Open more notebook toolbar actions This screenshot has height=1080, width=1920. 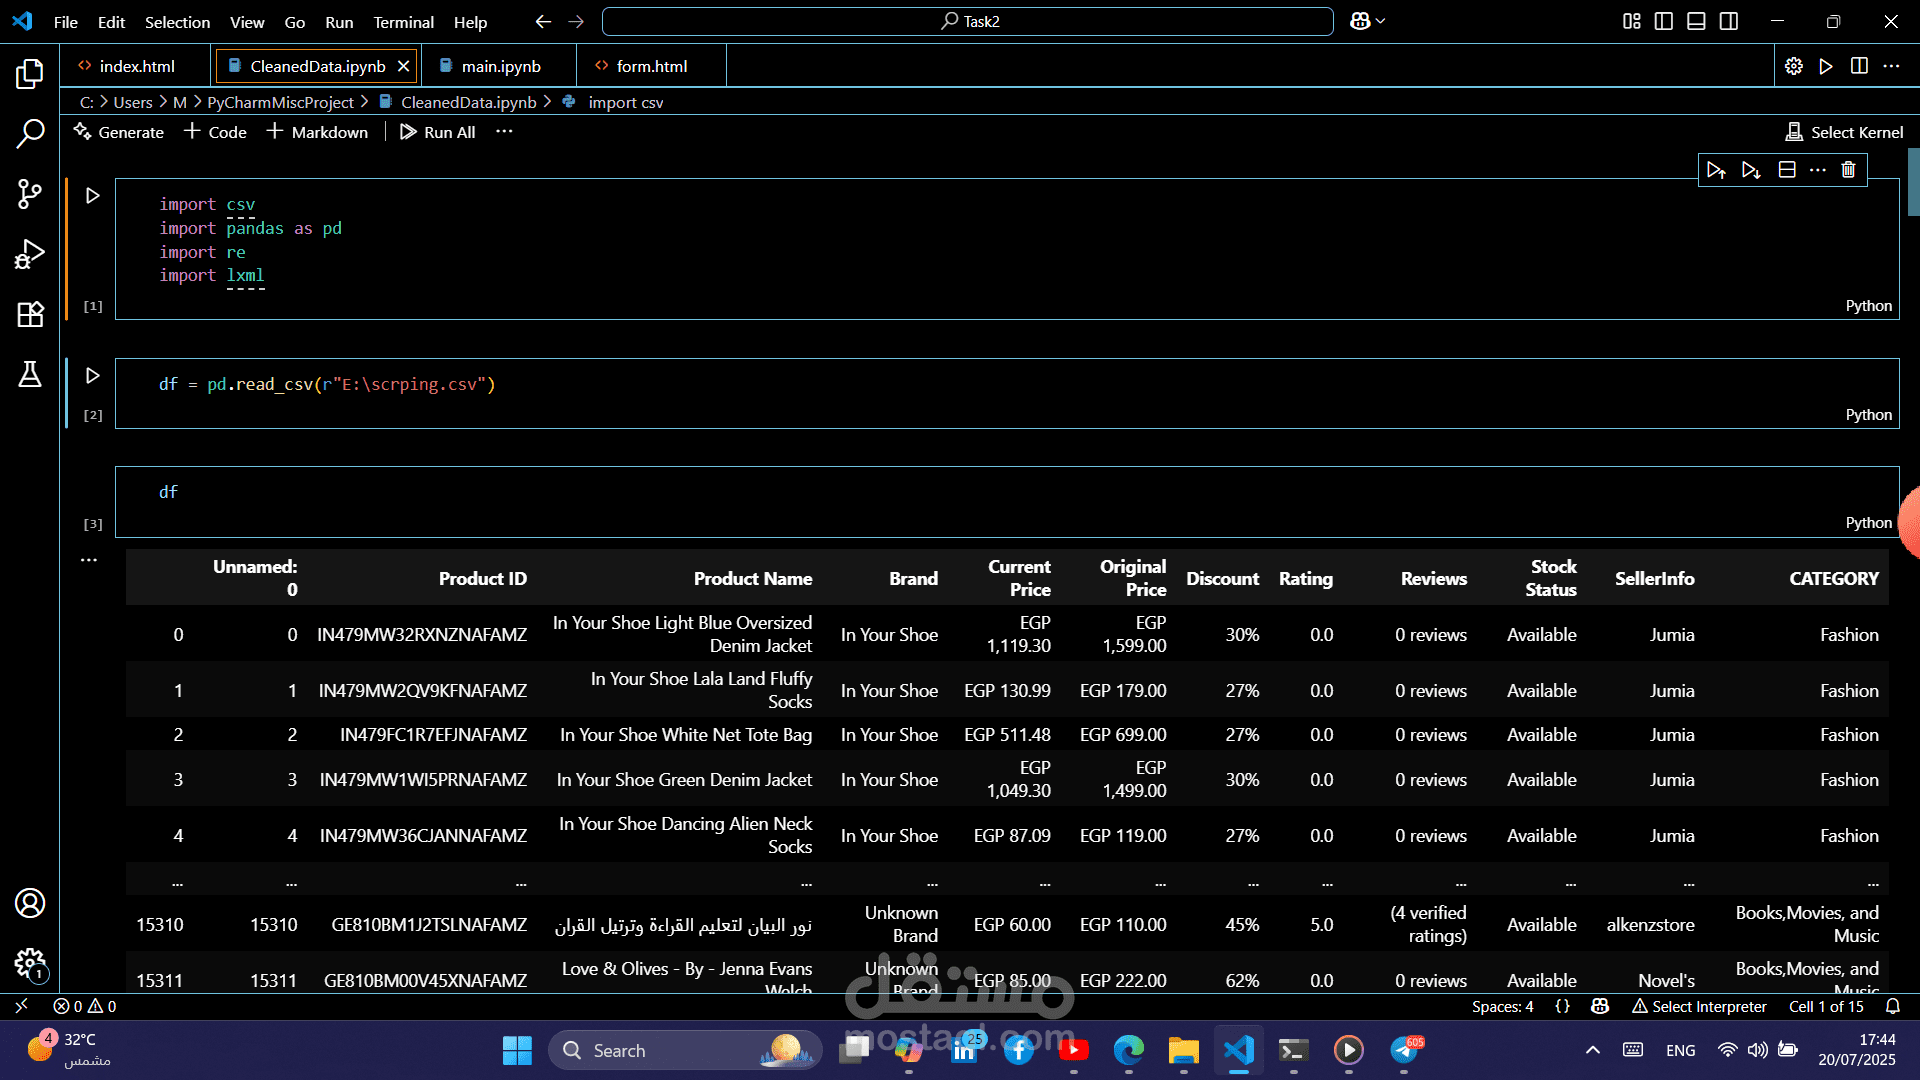point(504,132)
